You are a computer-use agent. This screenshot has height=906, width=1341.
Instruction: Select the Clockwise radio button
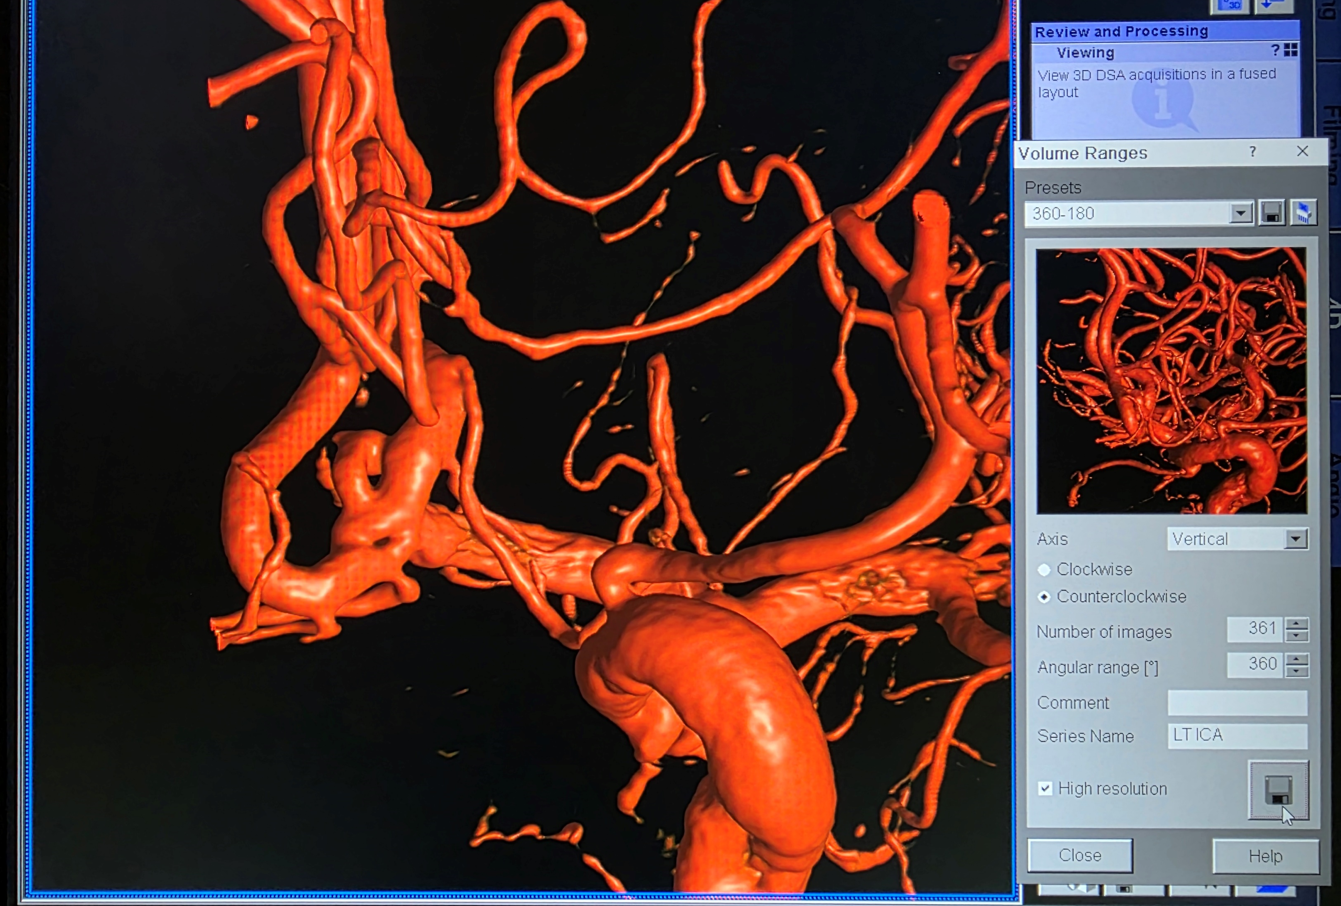1044,570
